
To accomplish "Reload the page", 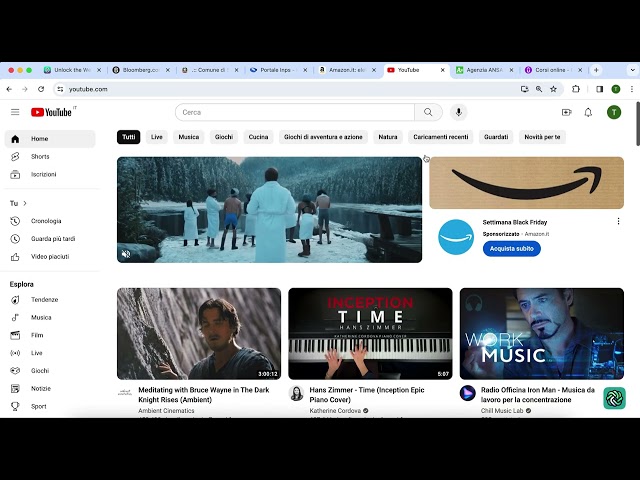I will point(41,89).
